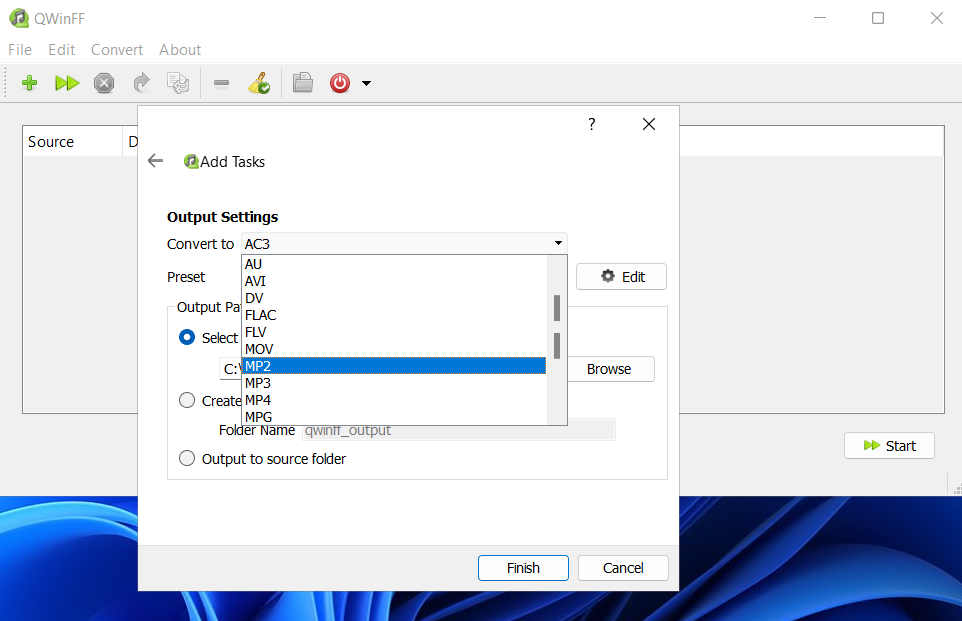Screen dimensions: 962x621
Task: Maximize the QWinFF window
Action: pyautogui.click(x=878, y=18)
